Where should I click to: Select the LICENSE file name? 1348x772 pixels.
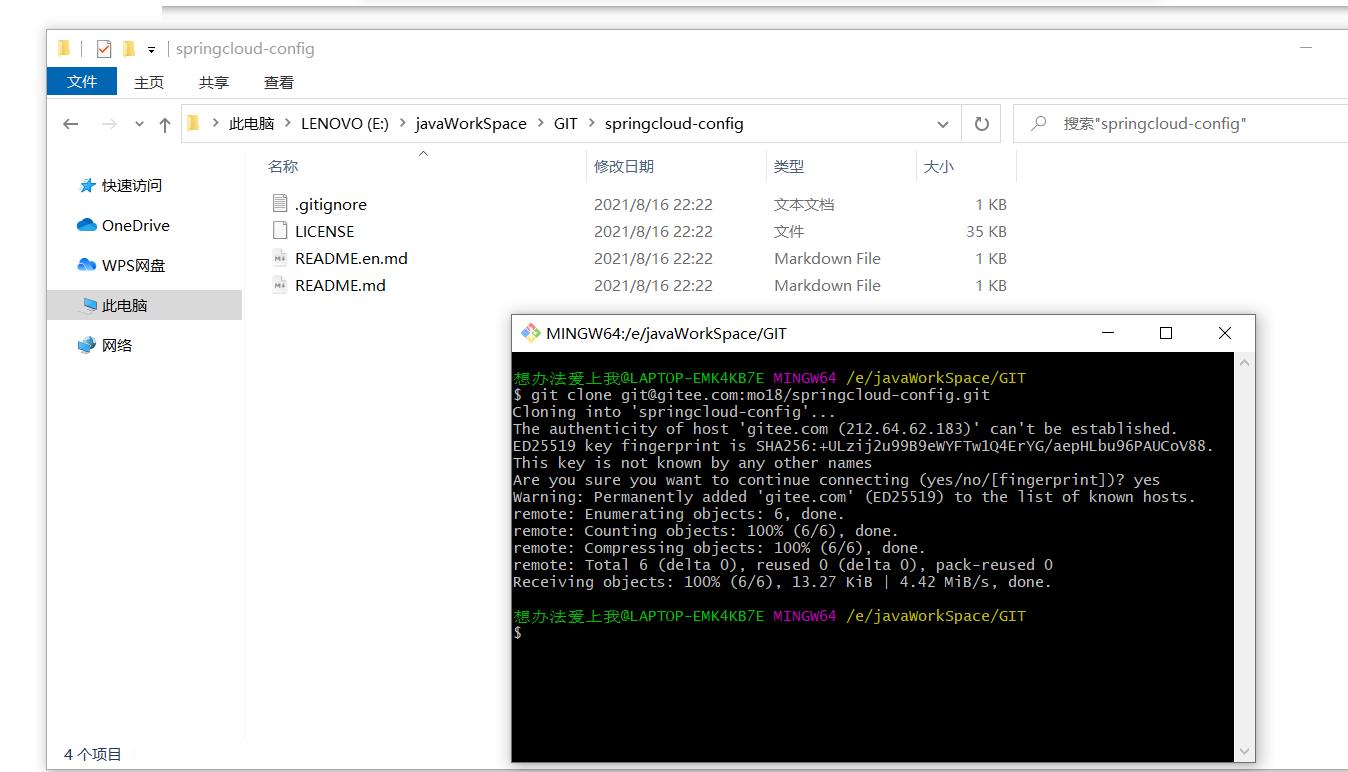pos(324,231)
